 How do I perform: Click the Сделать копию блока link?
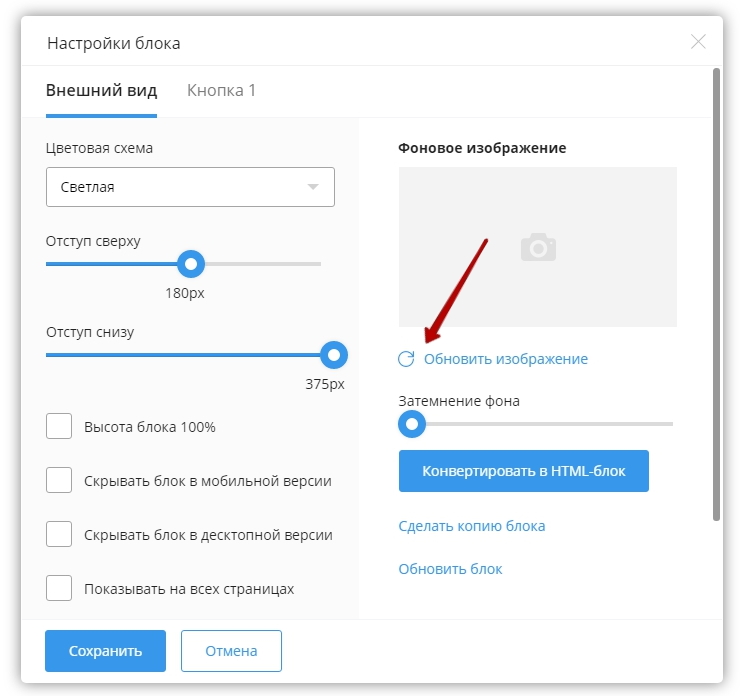(472, 526)
